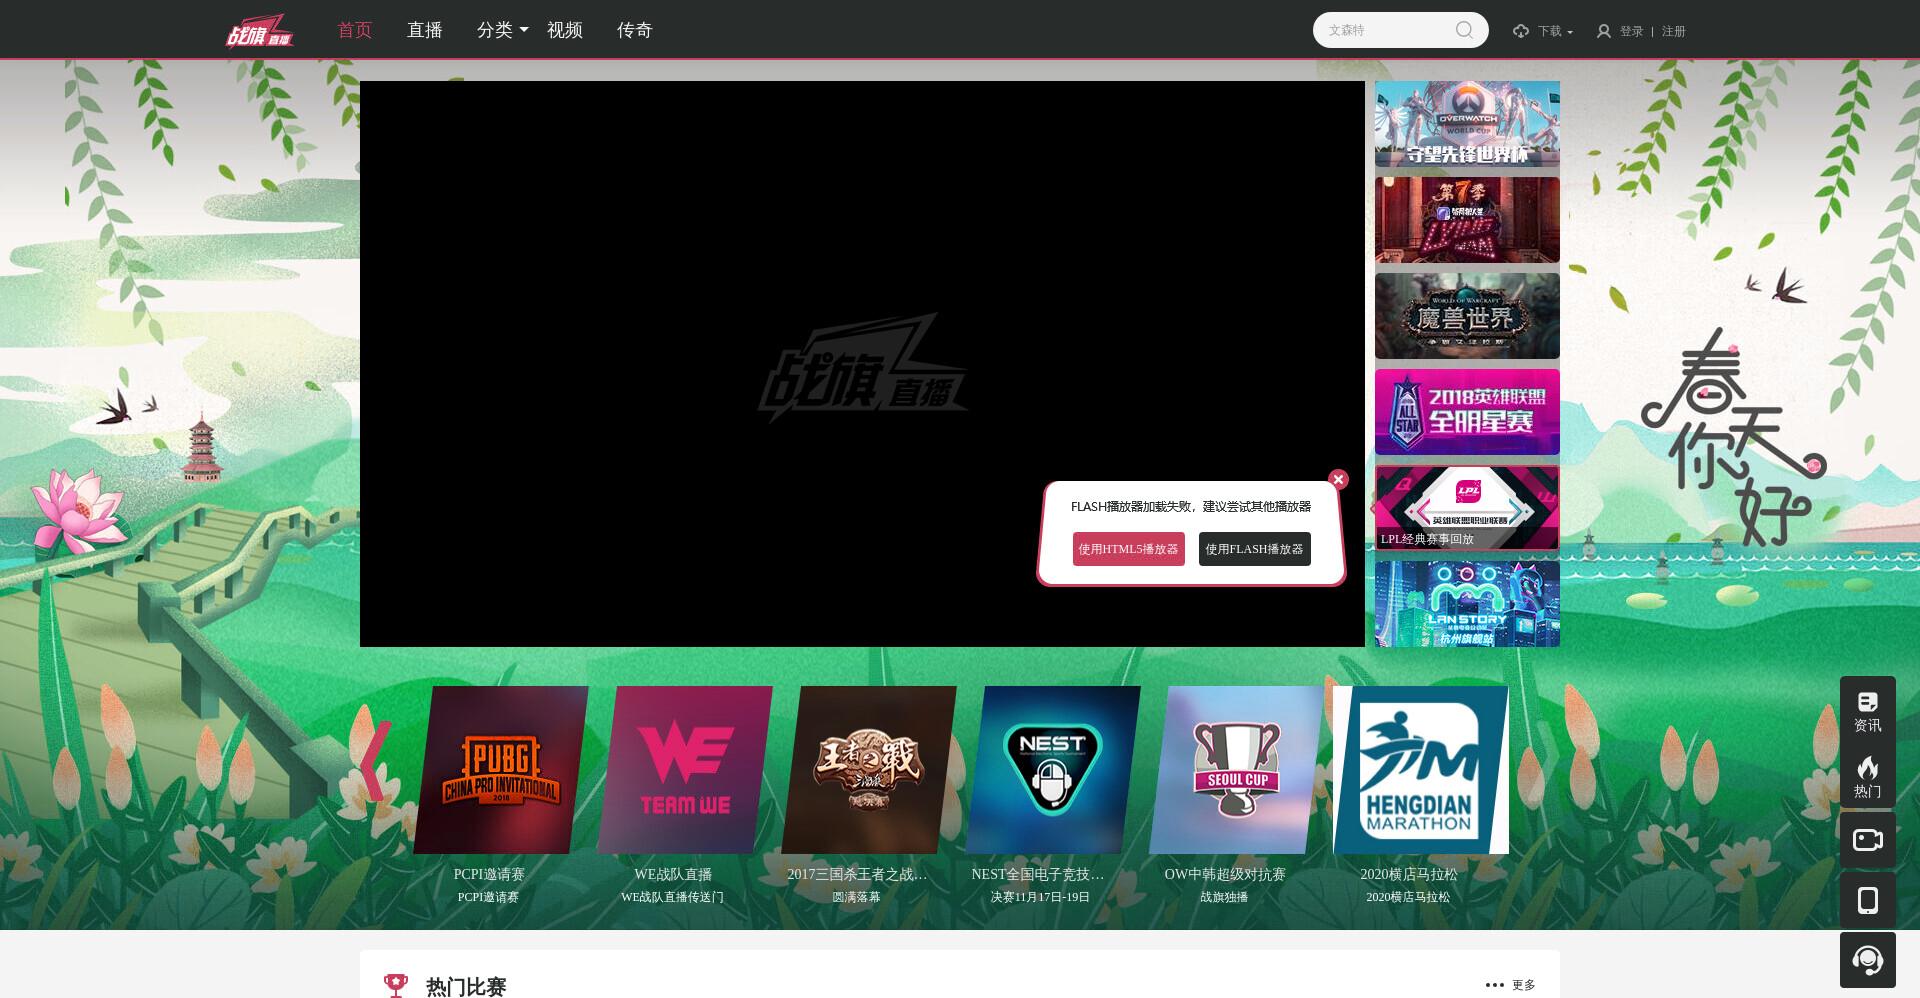Open the LAN STORY 杭州旗舰站 thumbnail
The image size is (1920, 998).
(x=1467, y=604)
